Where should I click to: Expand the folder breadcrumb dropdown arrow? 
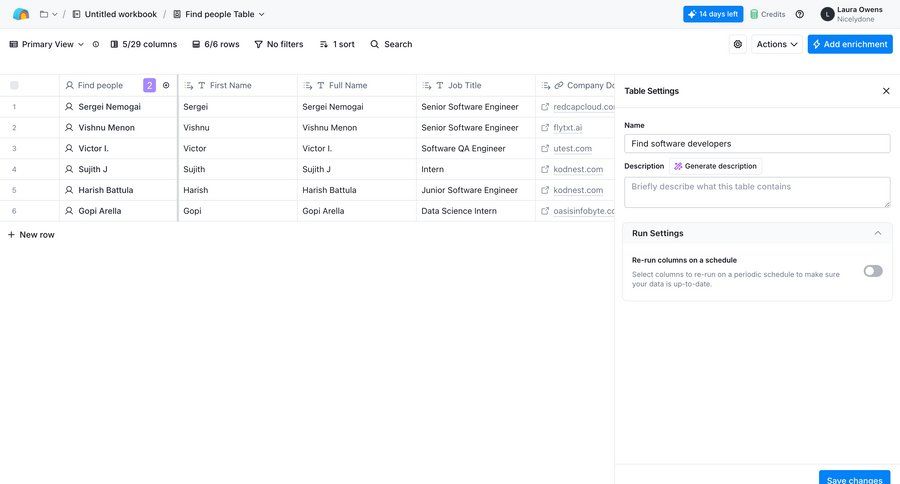(55, 14)
